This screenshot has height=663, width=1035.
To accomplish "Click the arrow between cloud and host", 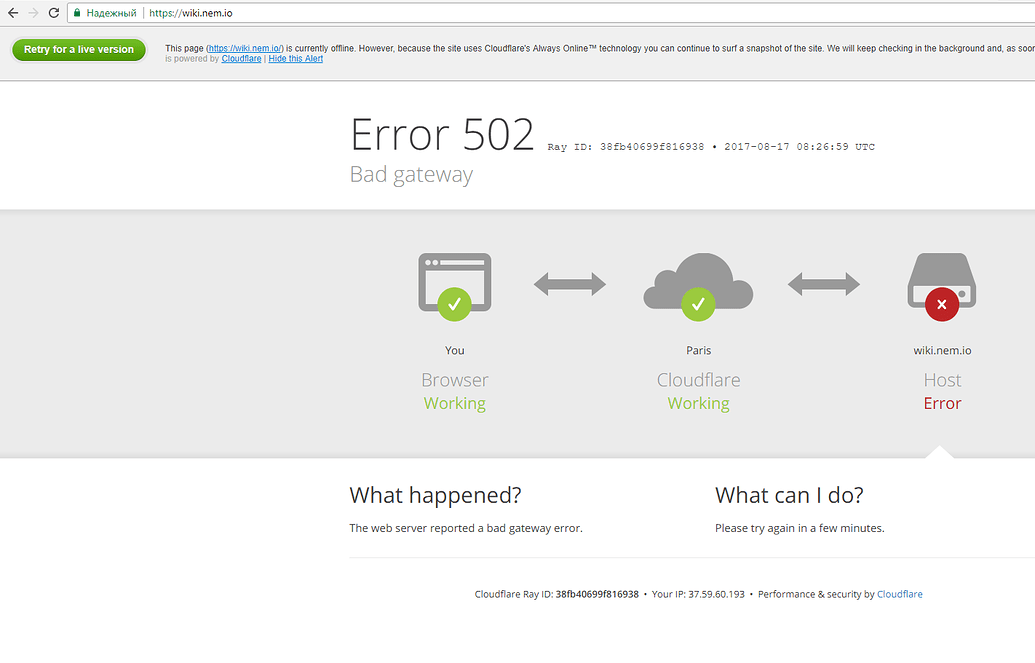I will [x=824, y=284].
